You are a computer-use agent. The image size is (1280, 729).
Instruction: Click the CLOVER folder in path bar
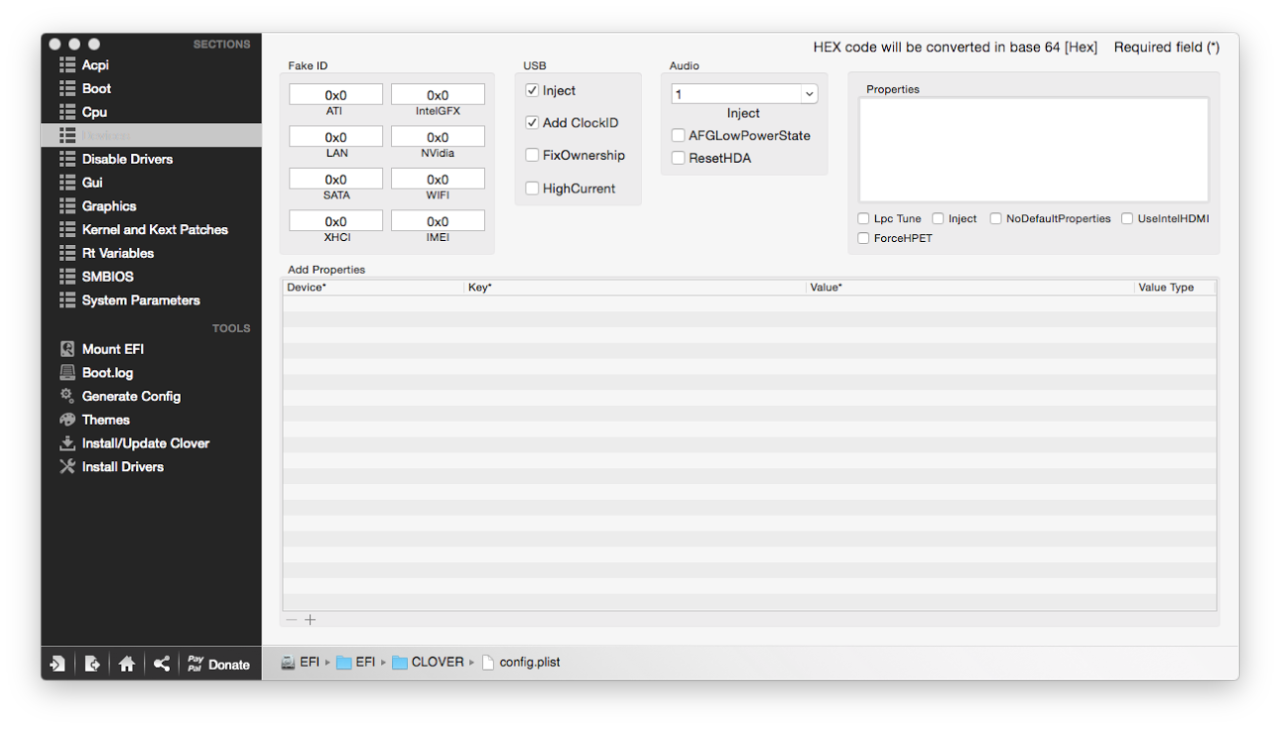pos(429,662)
